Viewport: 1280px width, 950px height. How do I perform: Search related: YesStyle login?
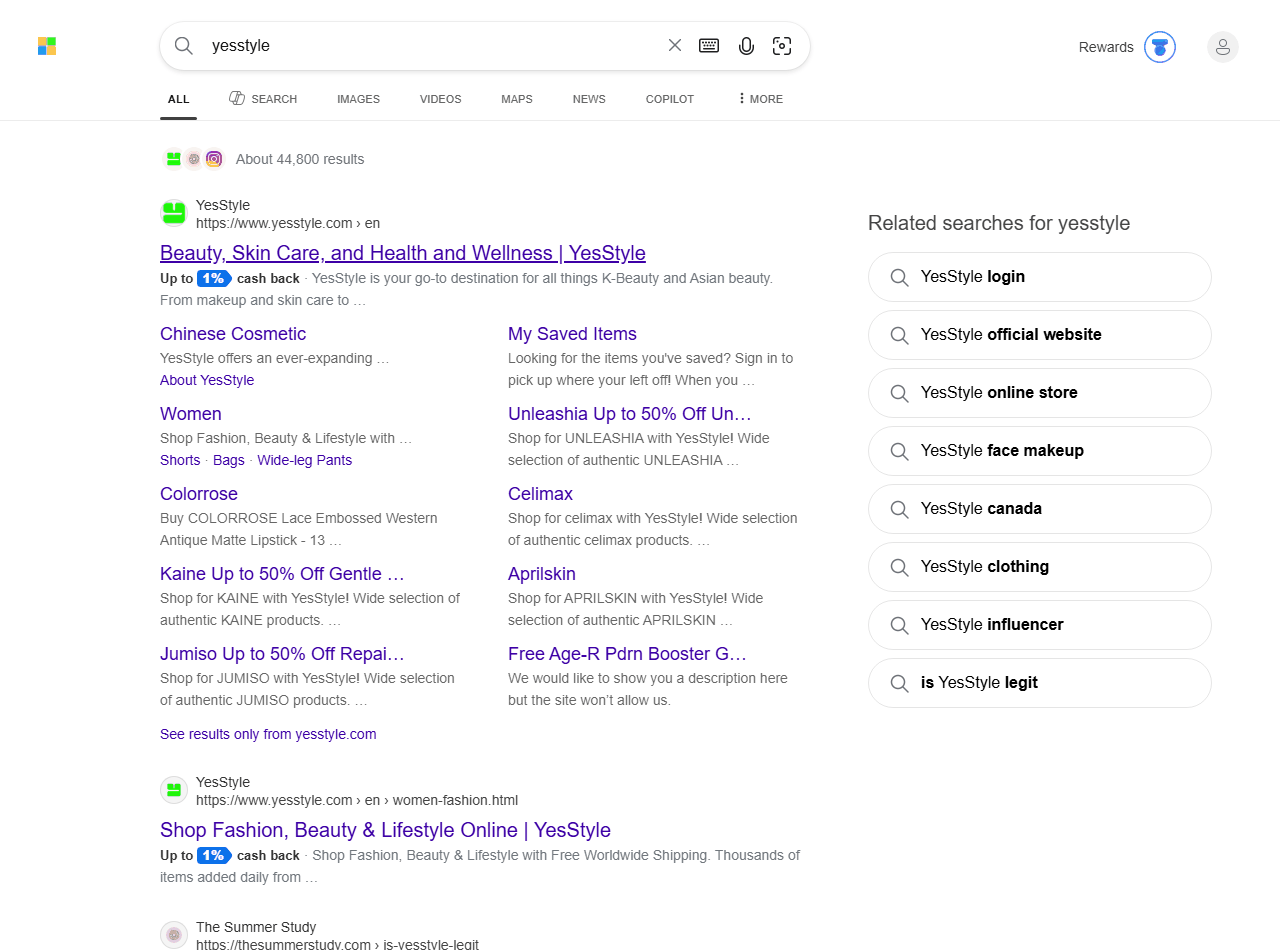coord(1040,277)
